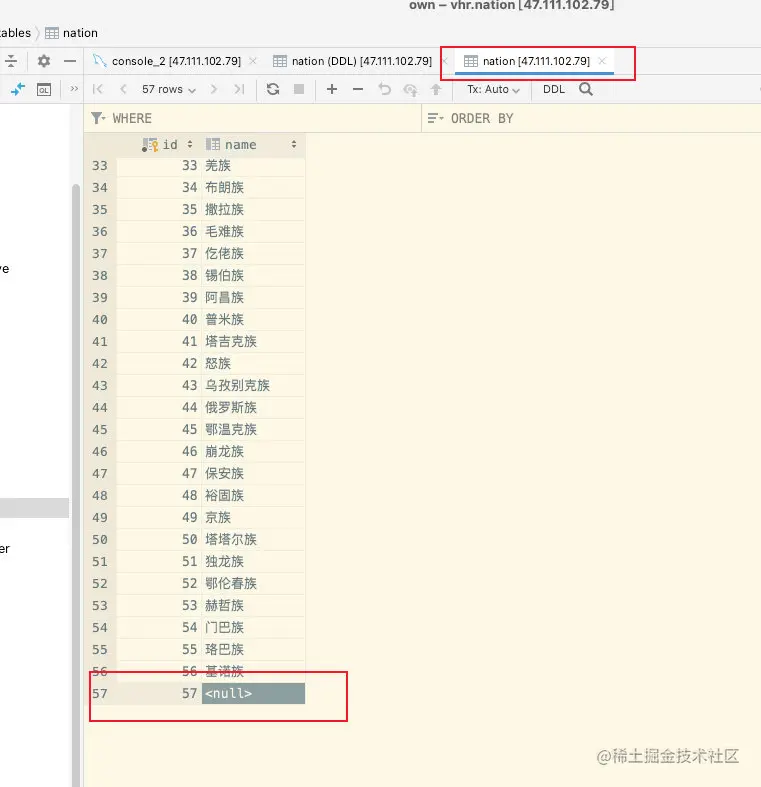This screenshot has height=787, width=761.
Task: Select the name cell 普米族
Action: click(253, 319)
